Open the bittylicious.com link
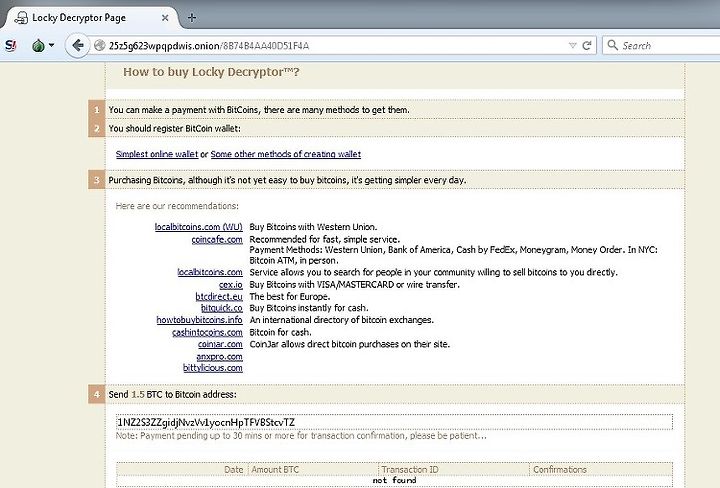This screenshot has width=720, height=488. click(213, 368)
